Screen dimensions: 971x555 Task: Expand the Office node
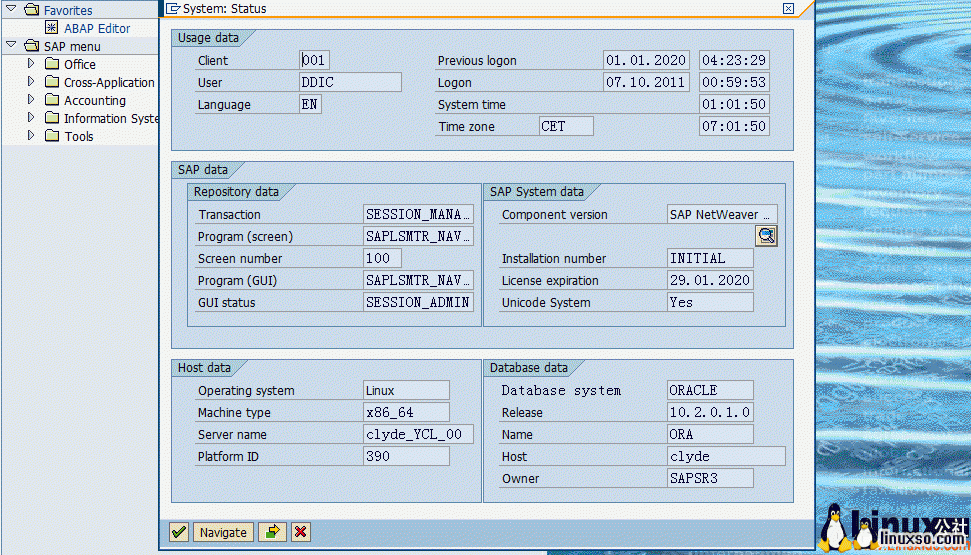(x=31, y=64)
